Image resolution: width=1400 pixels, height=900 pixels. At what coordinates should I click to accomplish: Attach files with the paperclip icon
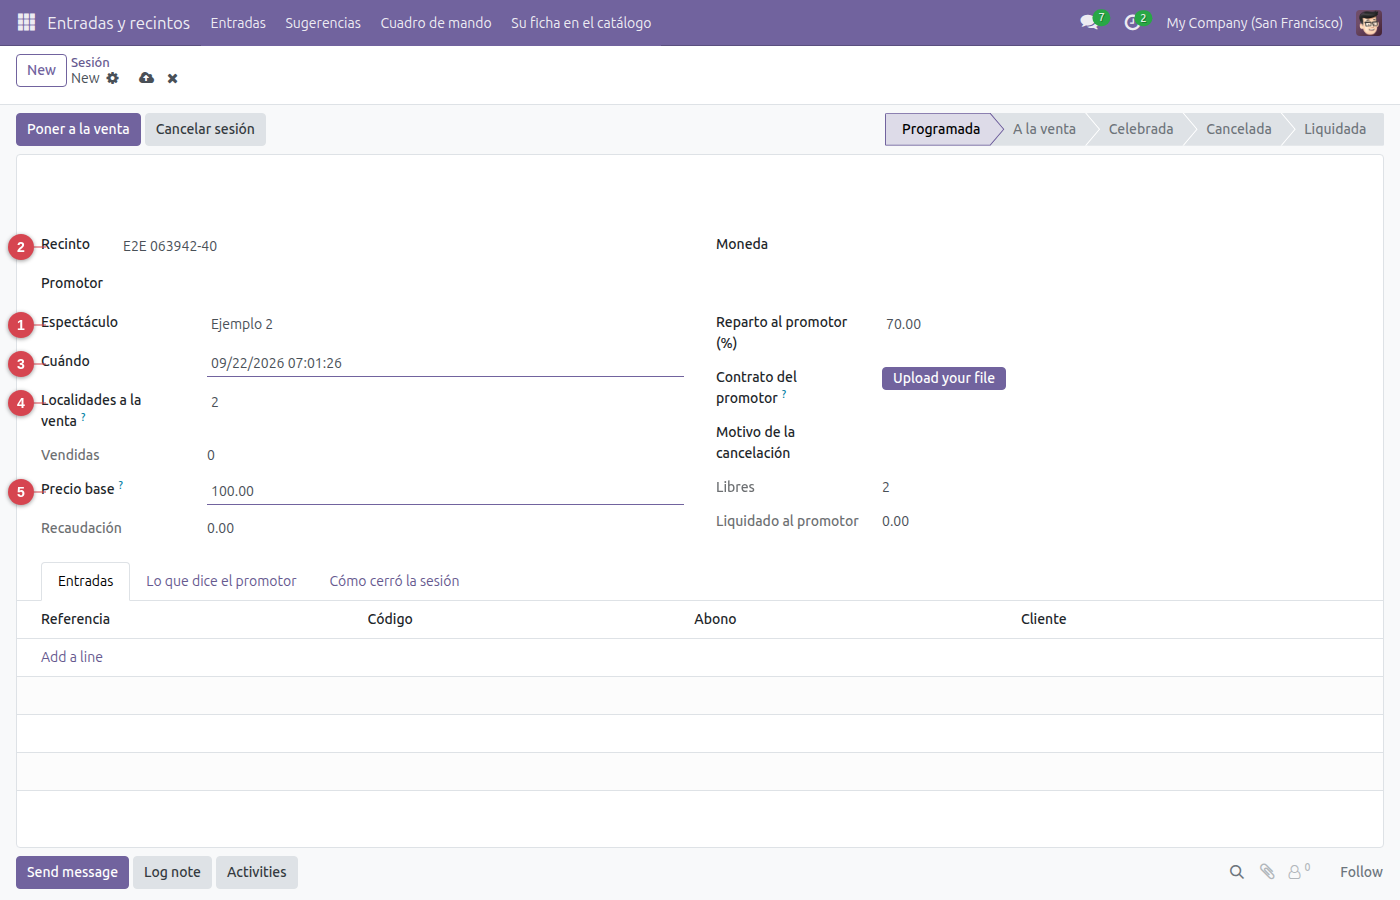[1267, 872]
